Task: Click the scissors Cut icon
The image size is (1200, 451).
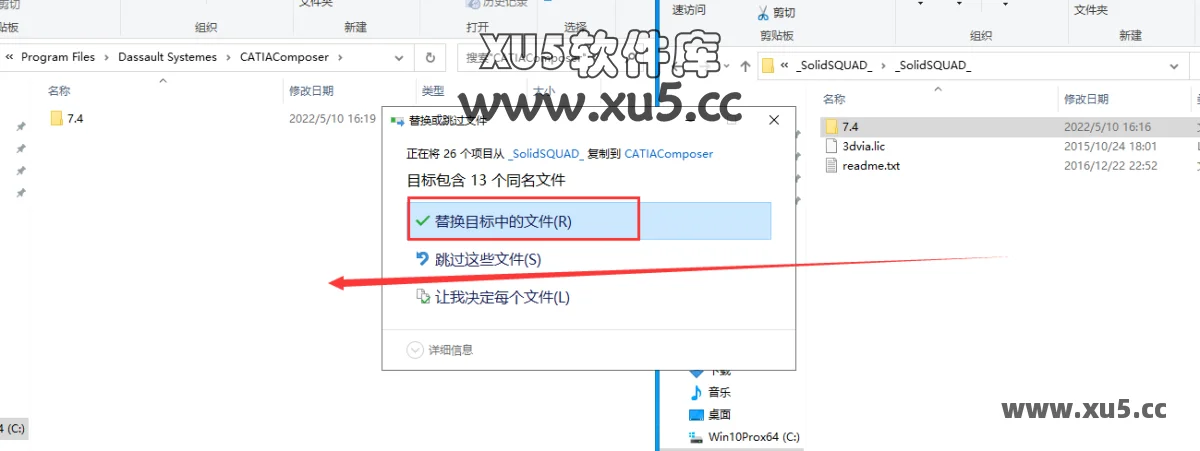Action: tap(762, 13)
